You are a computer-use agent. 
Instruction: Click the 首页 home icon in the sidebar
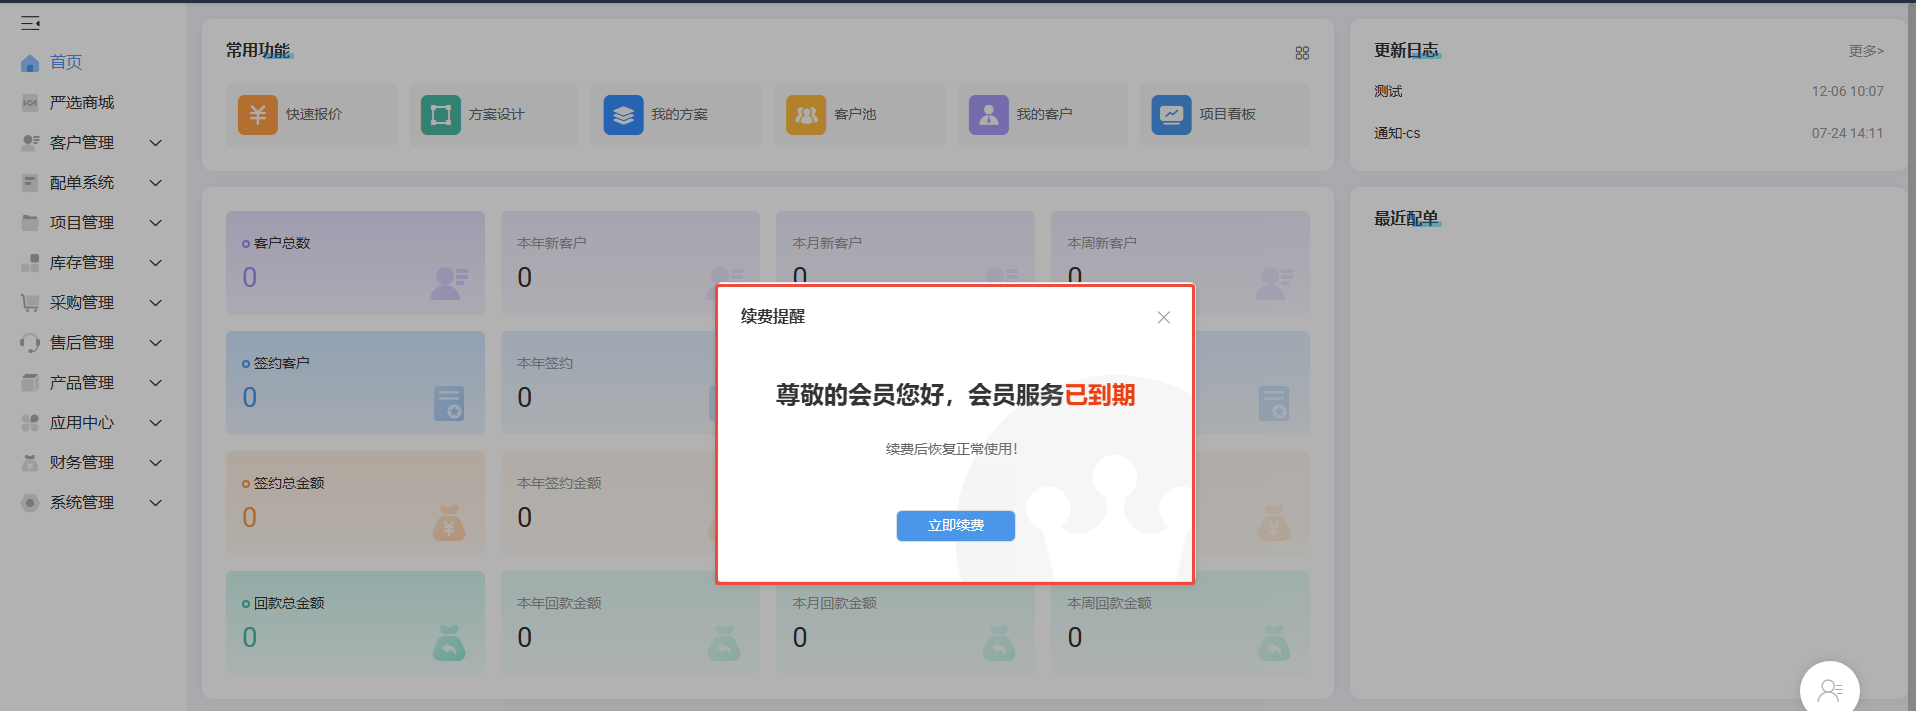[30, 63]
